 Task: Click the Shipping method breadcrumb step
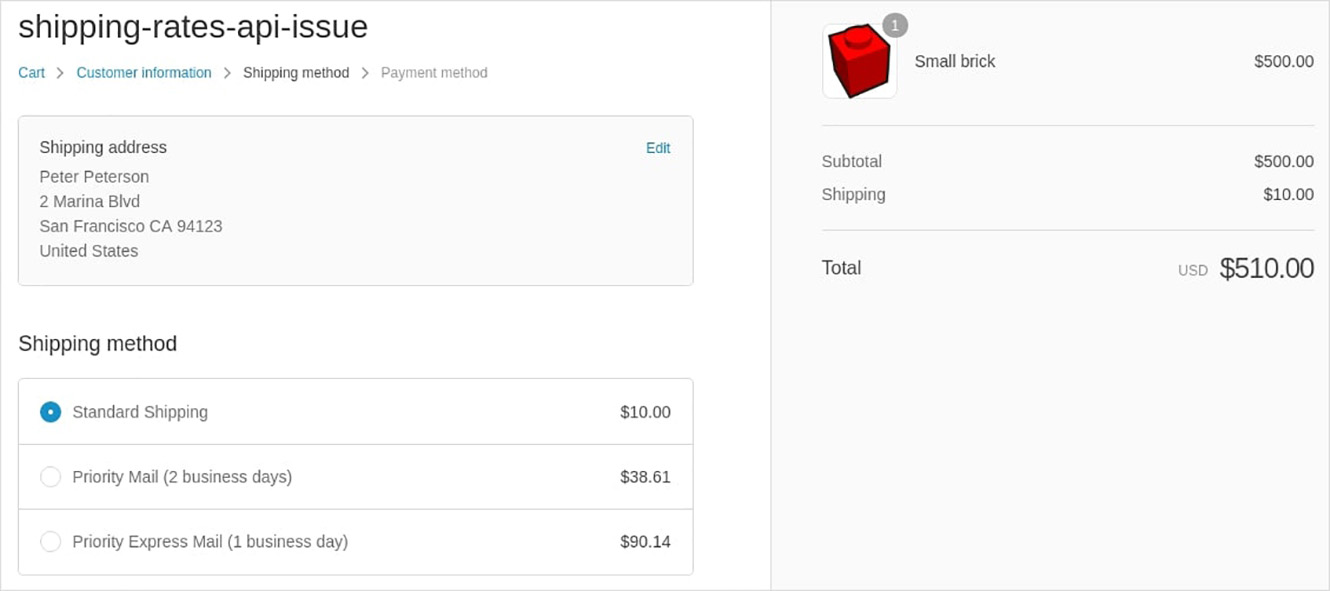pos(296,73)
